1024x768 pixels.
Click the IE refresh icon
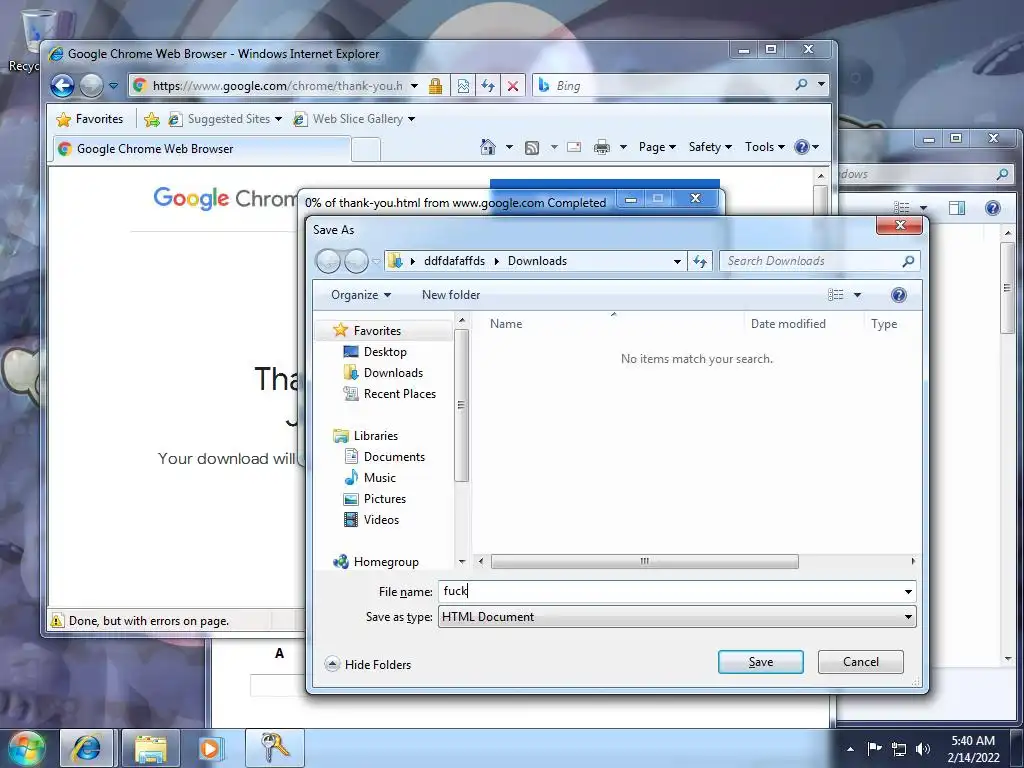coord(488,86)
